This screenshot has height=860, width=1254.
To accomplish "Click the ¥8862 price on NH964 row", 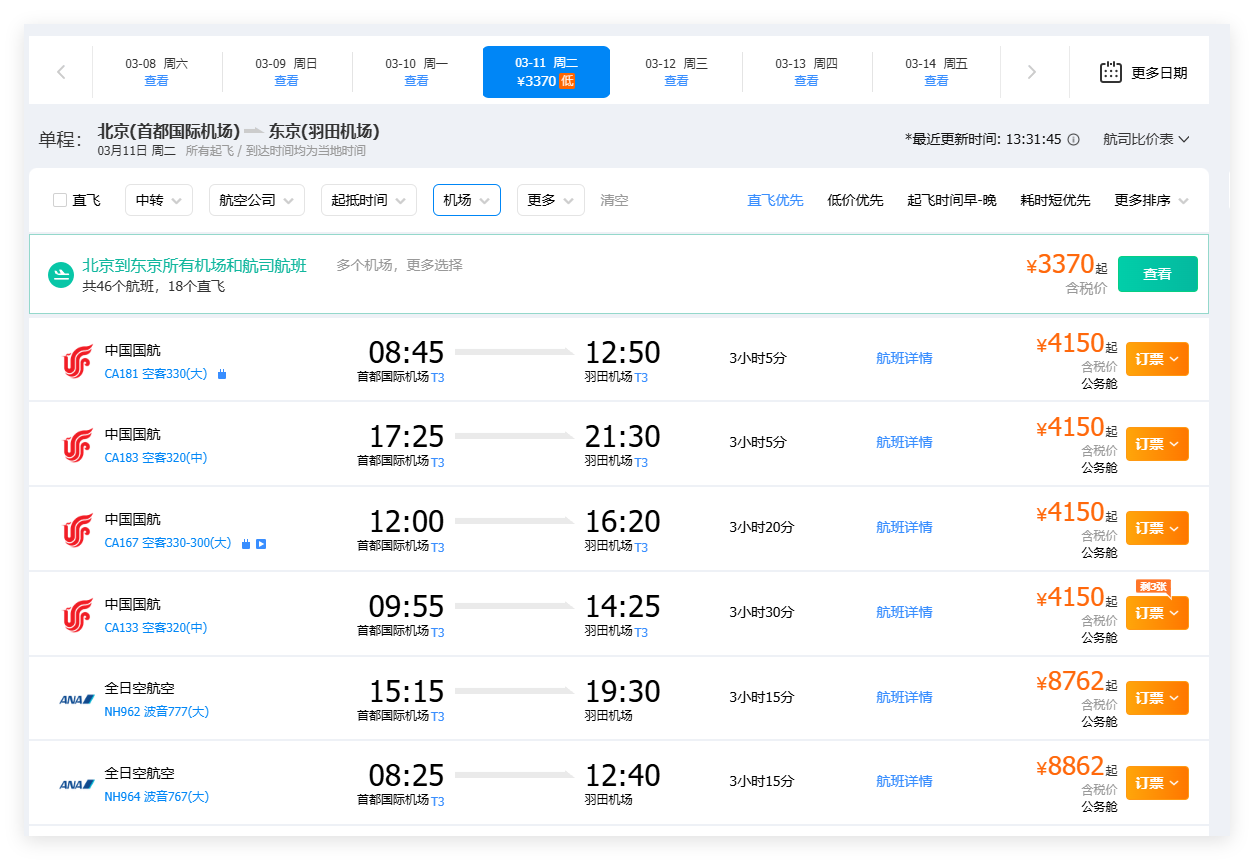I will pos(1071,767).
